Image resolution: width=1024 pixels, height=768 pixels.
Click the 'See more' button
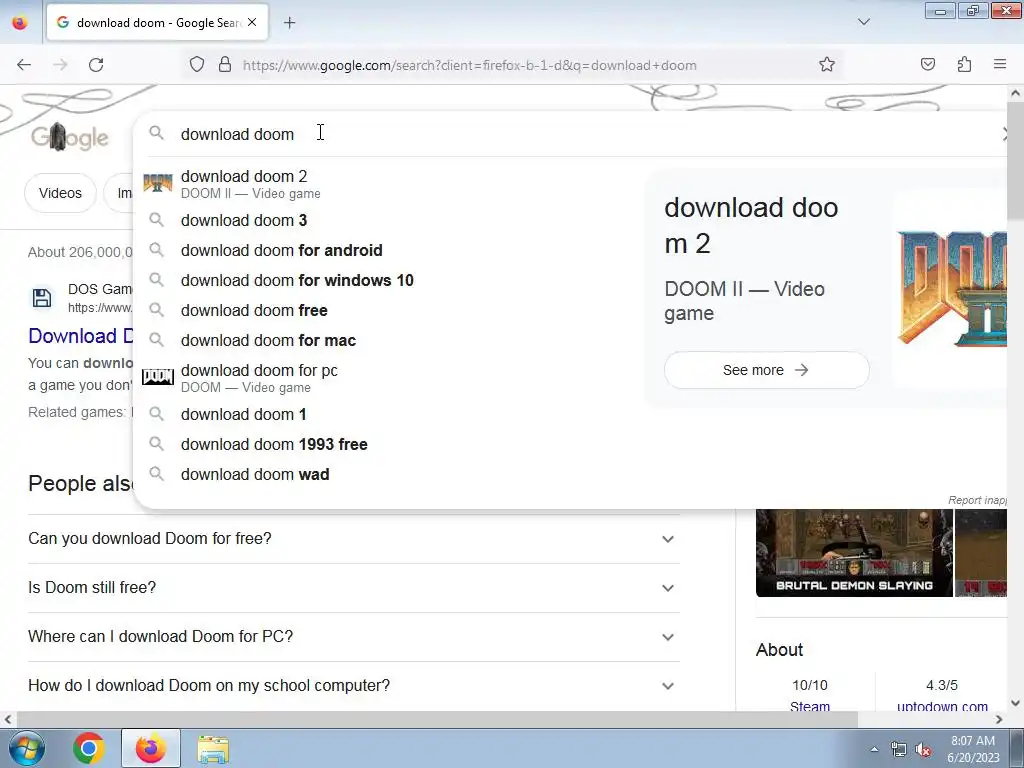pyautogui.click(x=766, y=370)
